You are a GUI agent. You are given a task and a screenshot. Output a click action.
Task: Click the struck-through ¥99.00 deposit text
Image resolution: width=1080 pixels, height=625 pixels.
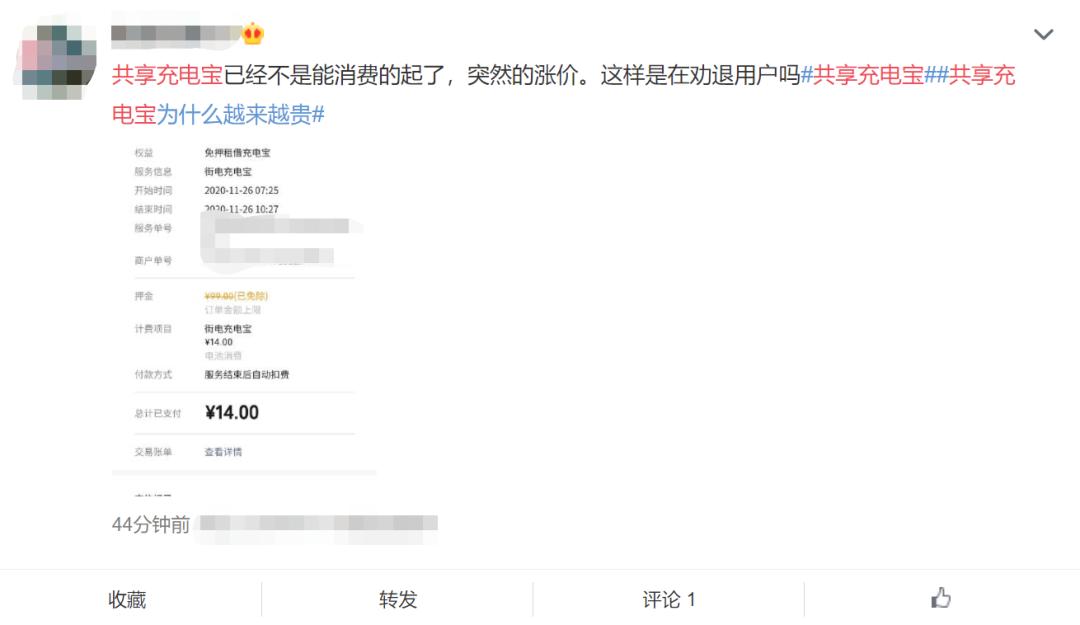[219, 296]
